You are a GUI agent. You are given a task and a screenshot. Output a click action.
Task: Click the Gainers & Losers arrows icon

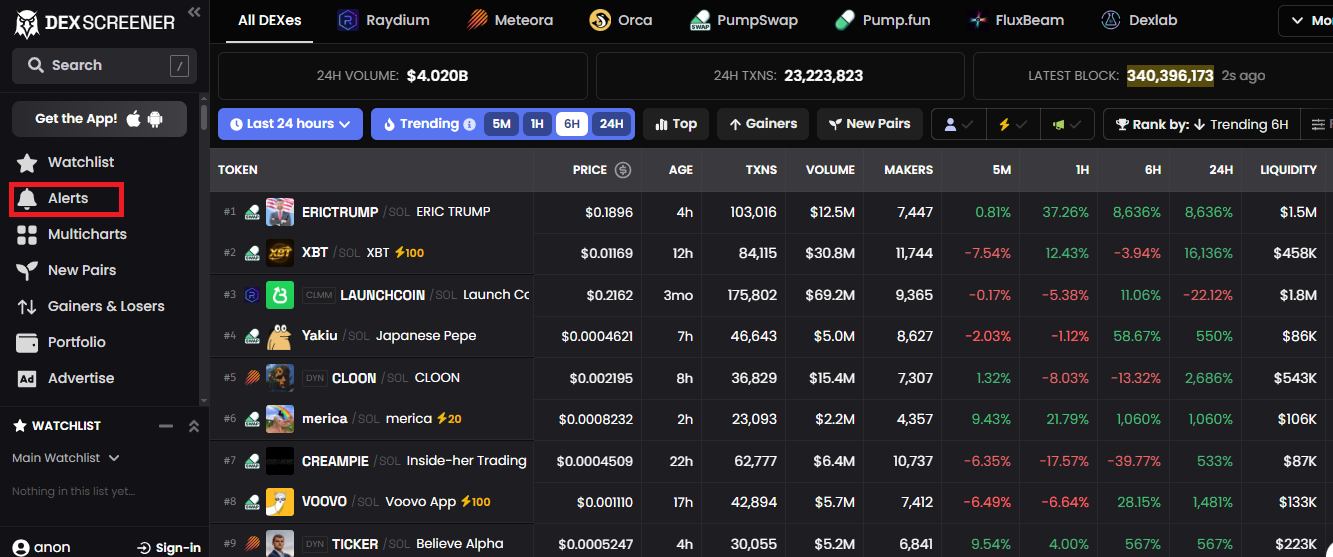click(28, 306)
